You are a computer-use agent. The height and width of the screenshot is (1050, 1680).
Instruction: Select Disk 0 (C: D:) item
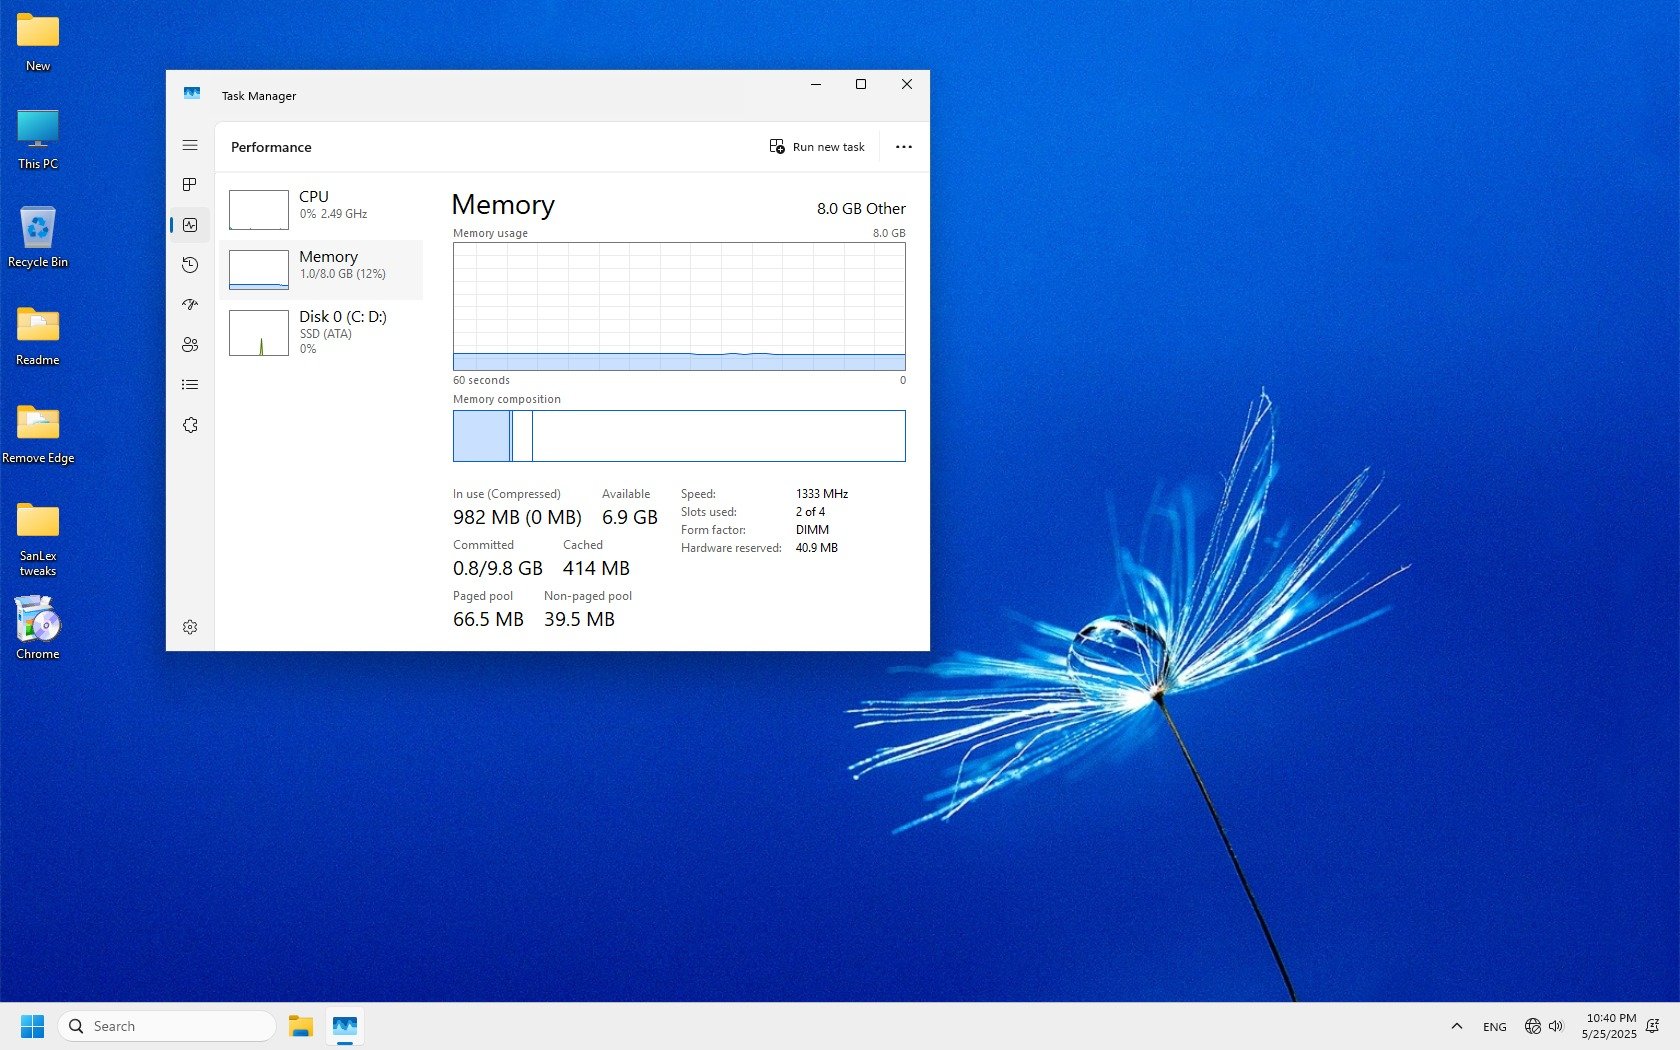321,332
